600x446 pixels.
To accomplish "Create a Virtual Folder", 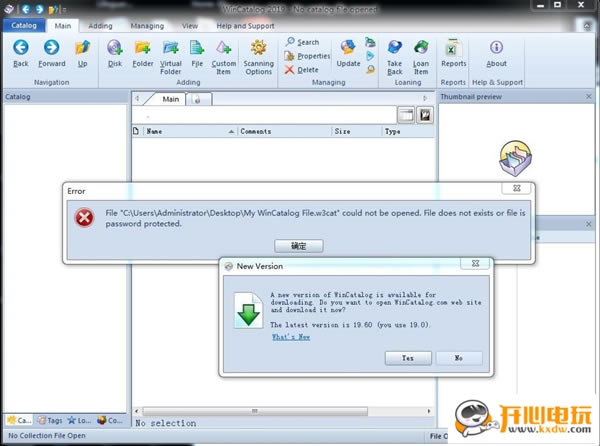I will point(171,47).
